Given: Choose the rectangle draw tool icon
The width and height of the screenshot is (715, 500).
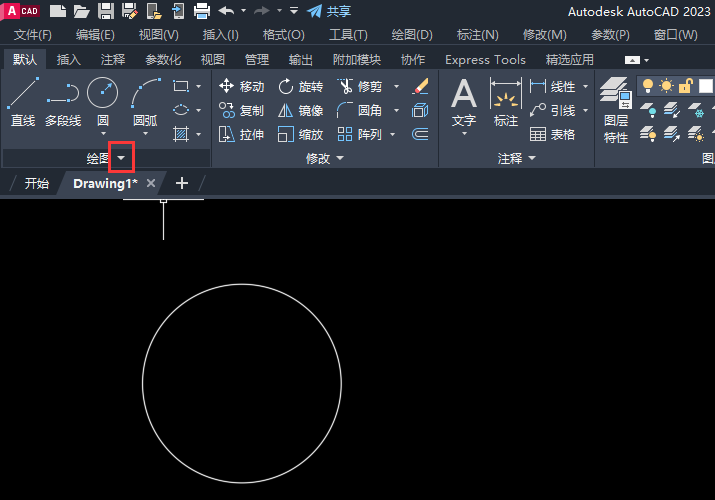Looking at the screenshot, I should click(181, 86).
